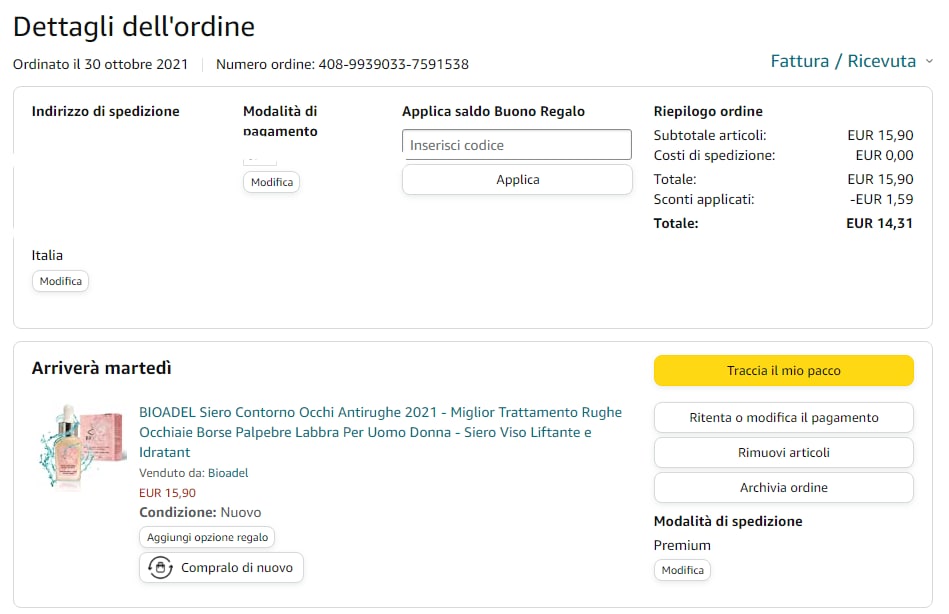Click Modifica under Premium shipping method

(x=682, y=570)
